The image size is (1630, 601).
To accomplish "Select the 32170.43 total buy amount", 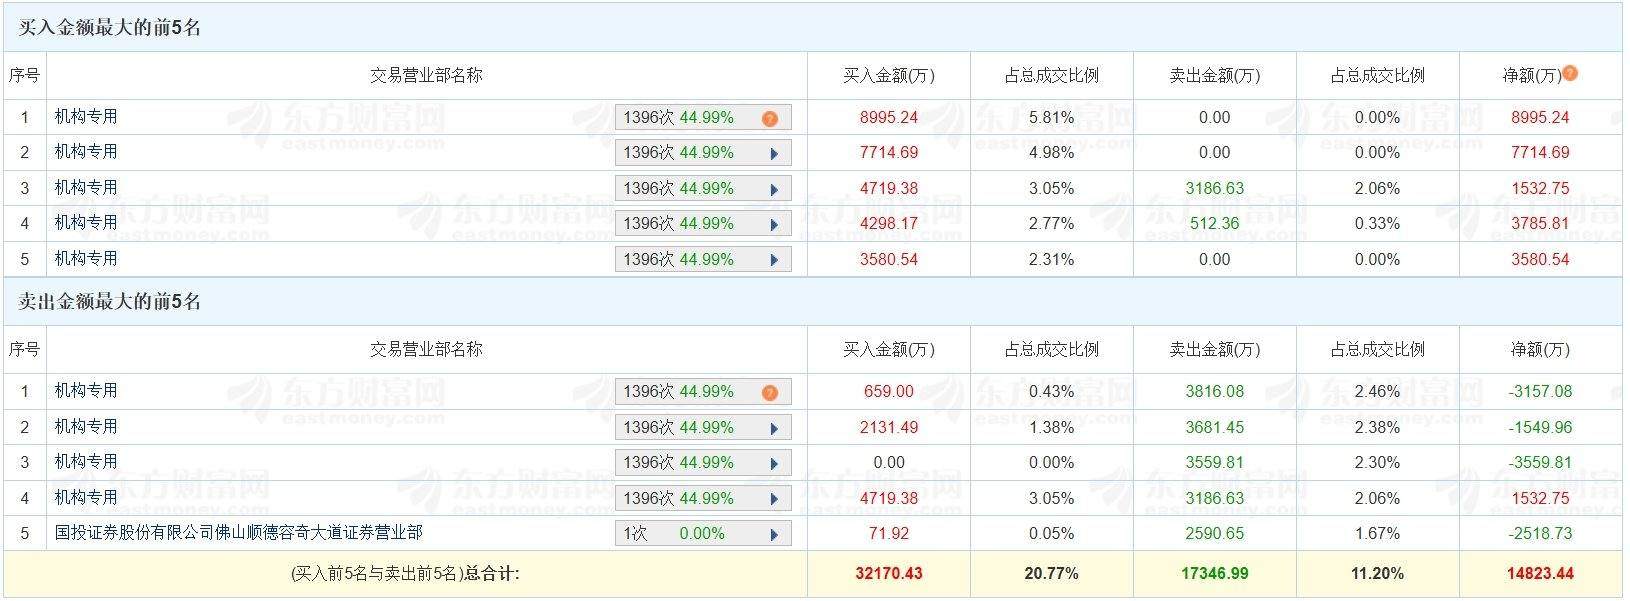I will (889, 574).
